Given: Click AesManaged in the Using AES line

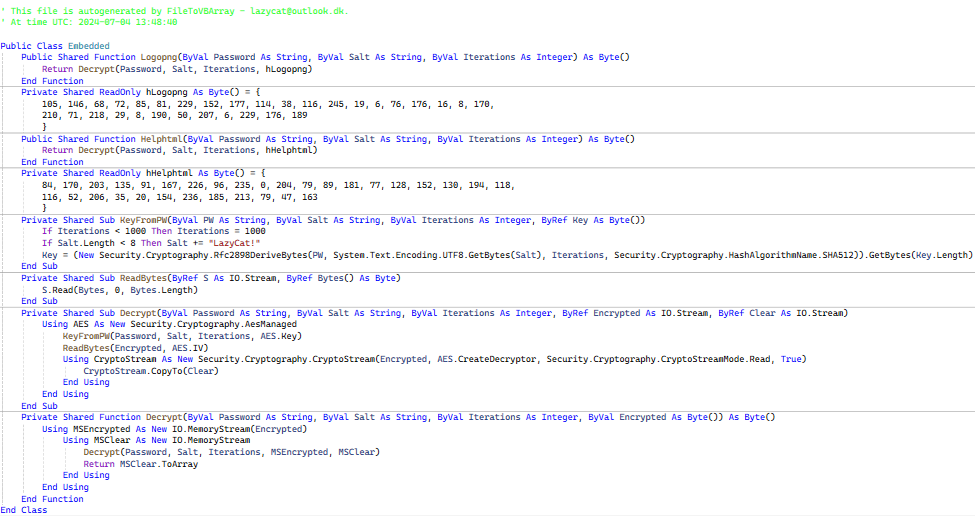Looking at the screenshot, I should [x=271, y=324].
